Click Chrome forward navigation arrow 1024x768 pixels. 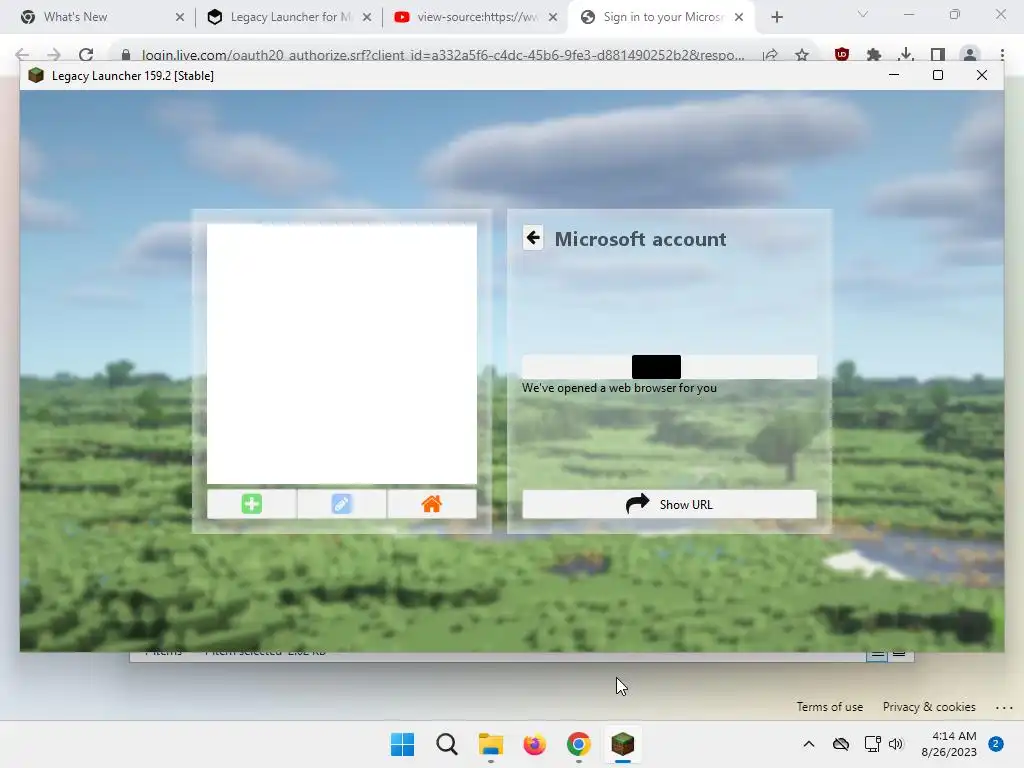tap(54, 54)
